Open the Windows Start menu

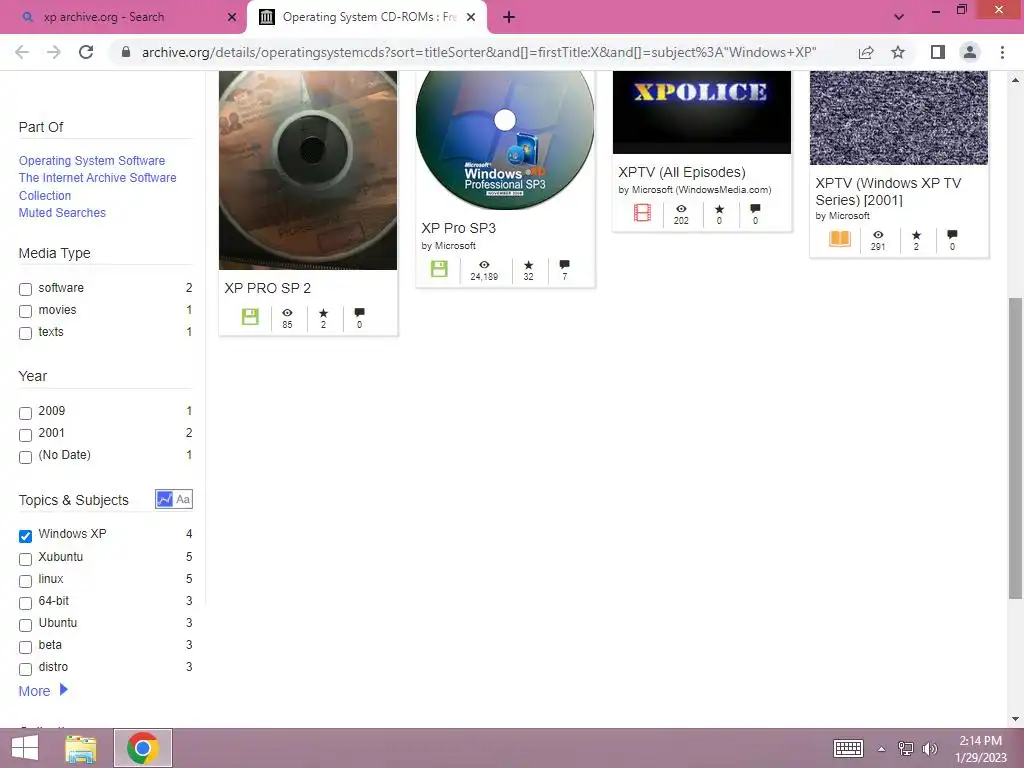tap(25, 748)
